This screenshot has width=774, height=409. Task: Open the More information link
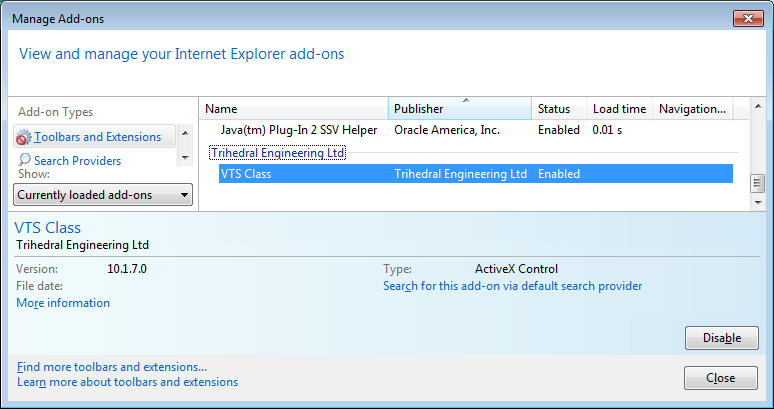coord(63,303)
